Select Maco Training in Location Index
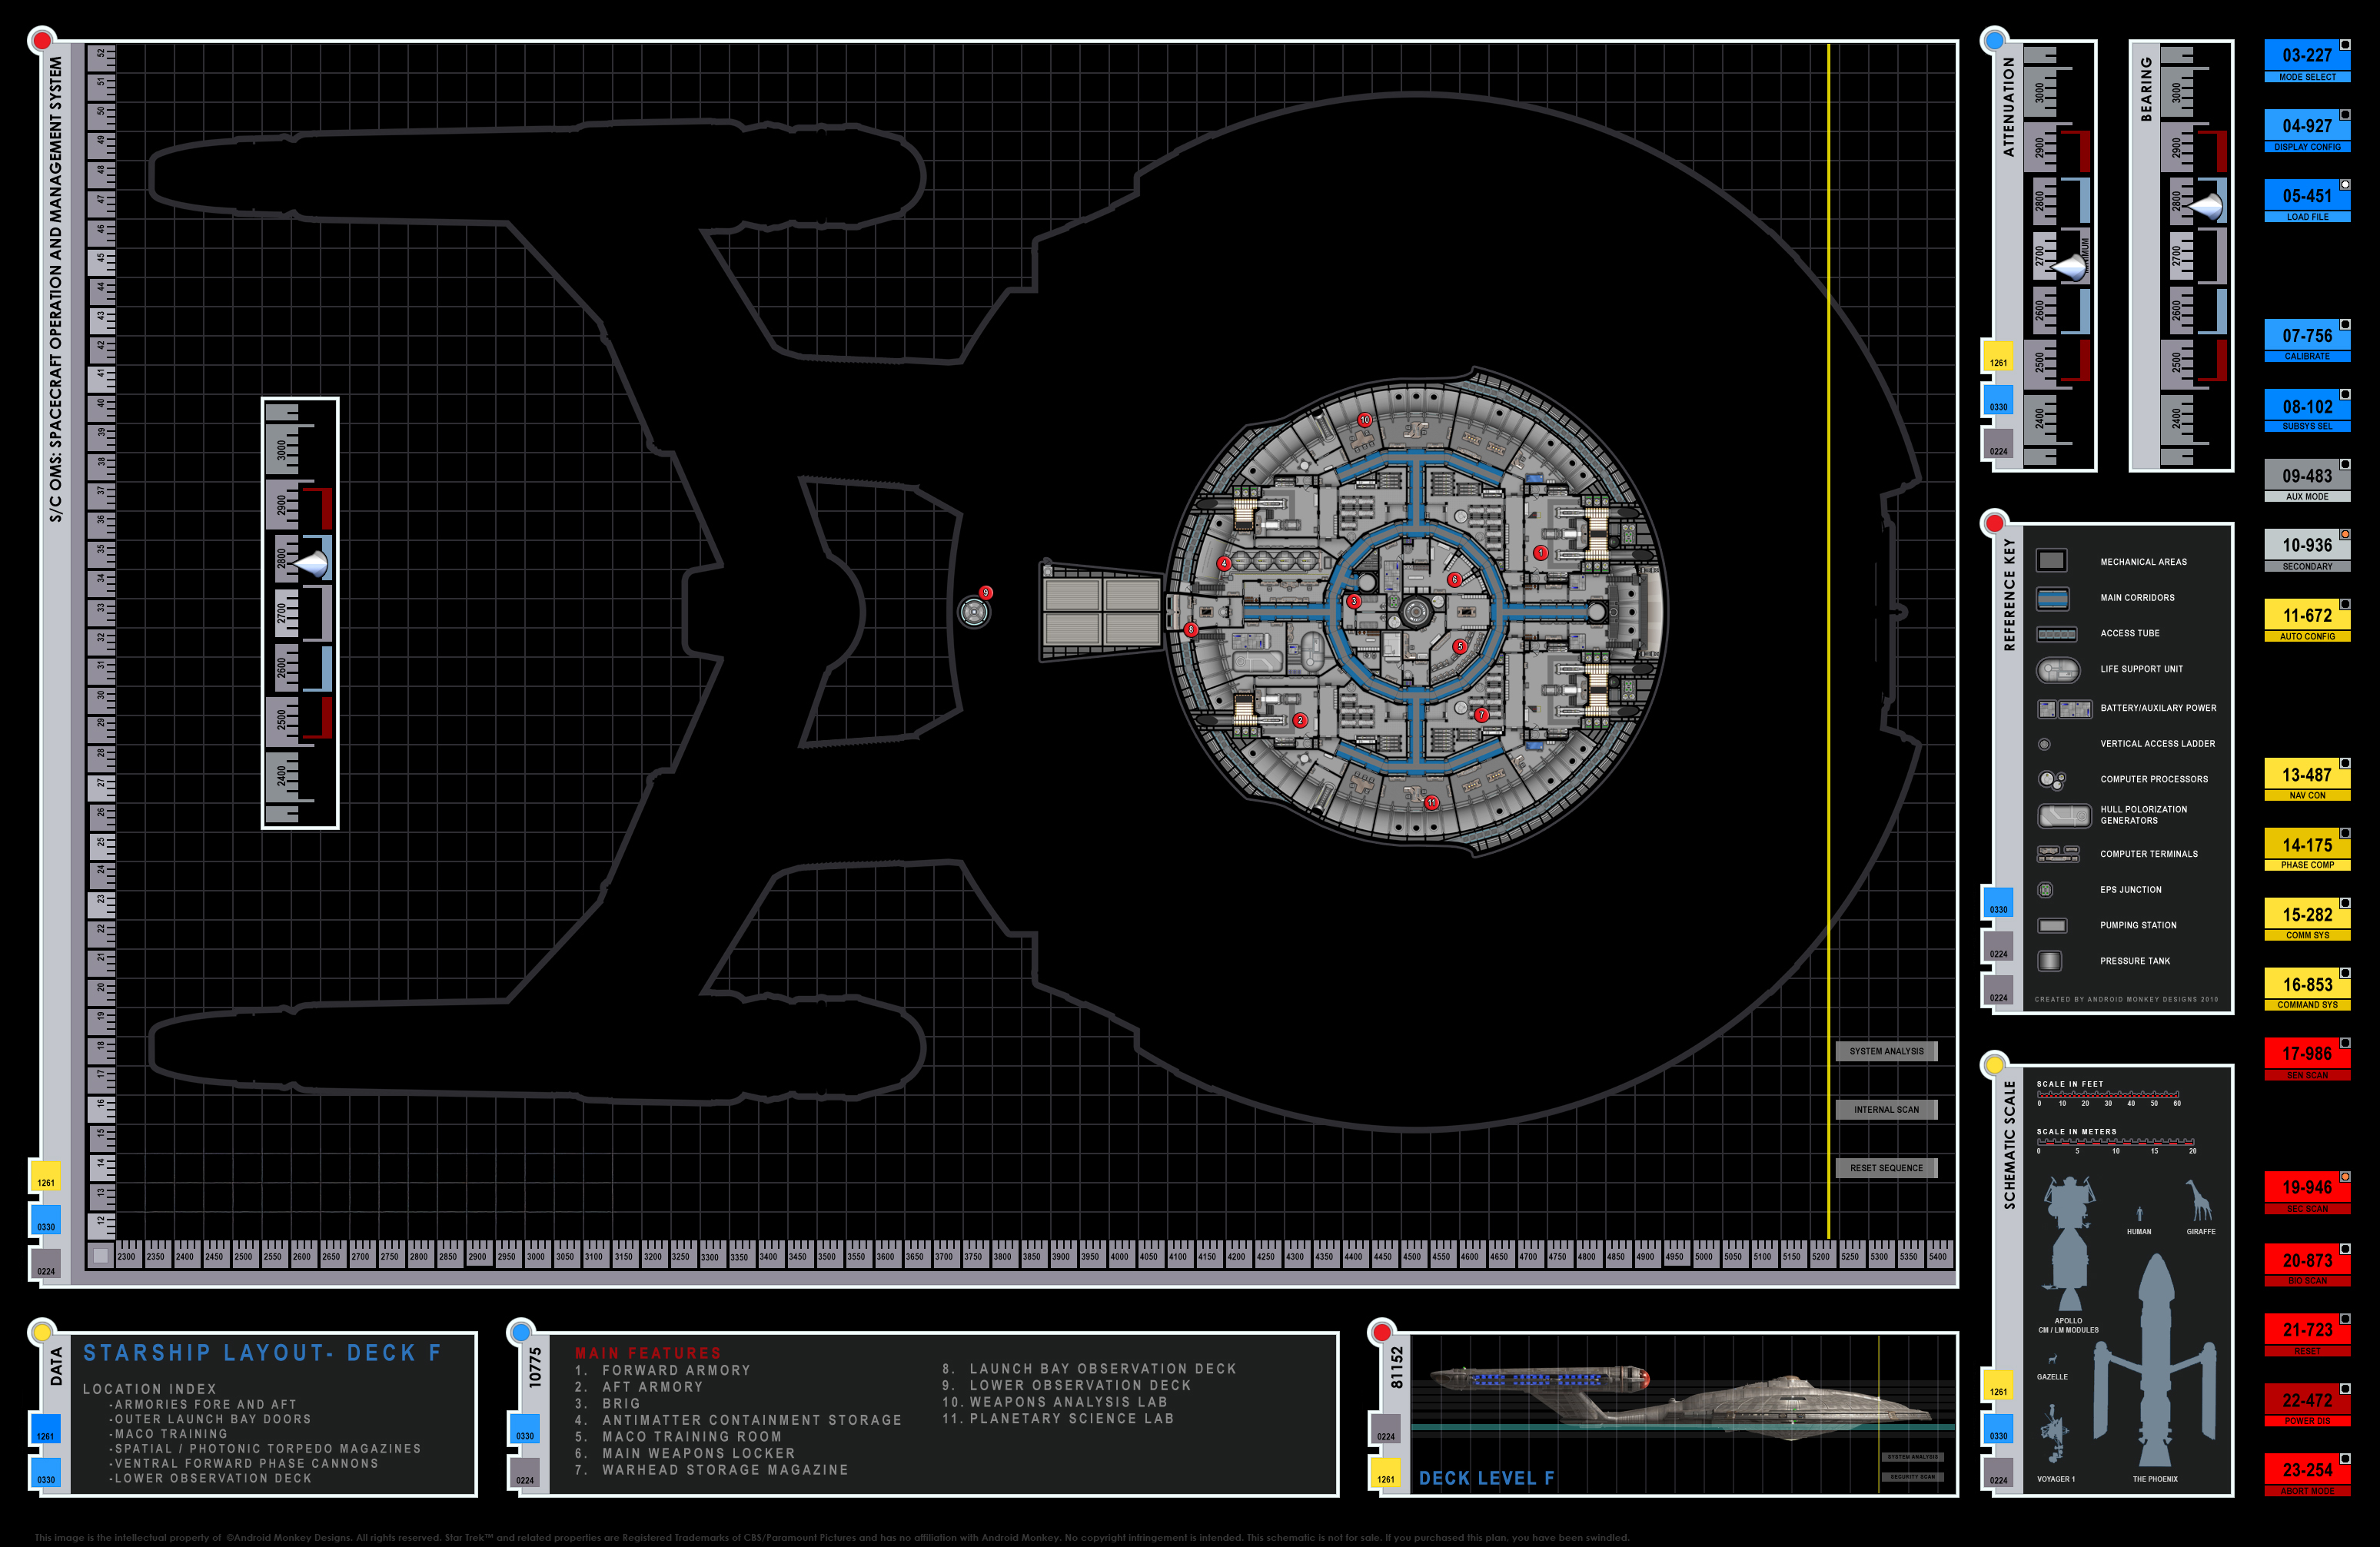The width and height of the screenshot is (2380, 1547). click(171, 1434)
